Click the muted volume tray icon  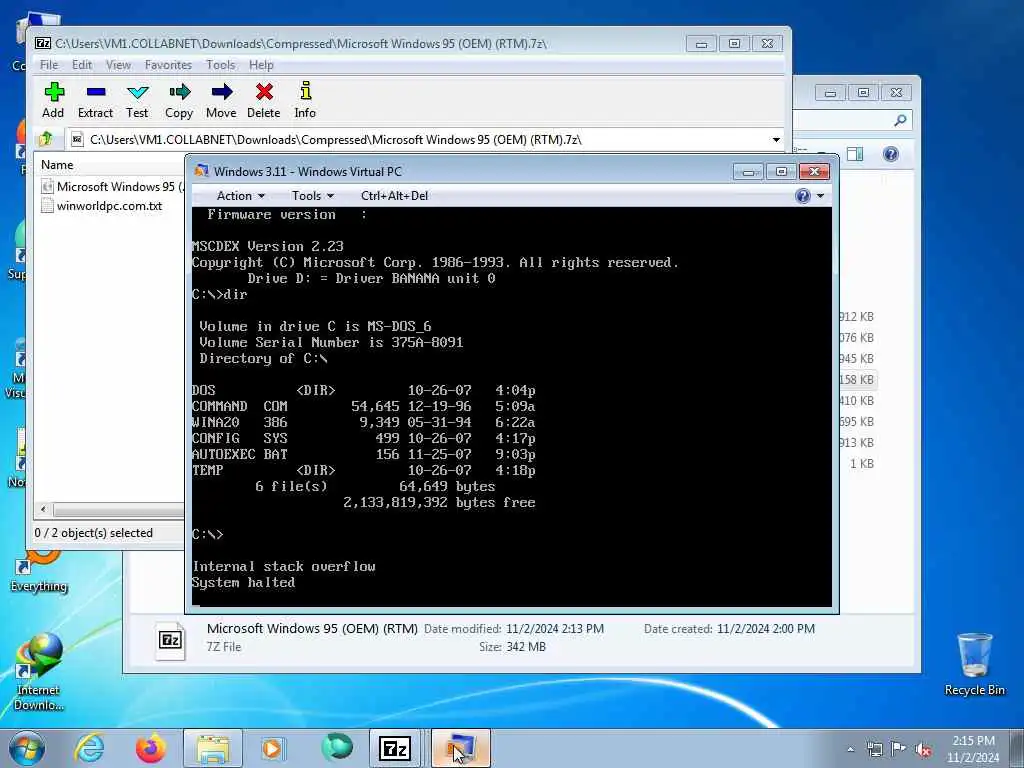coord(923,749)
